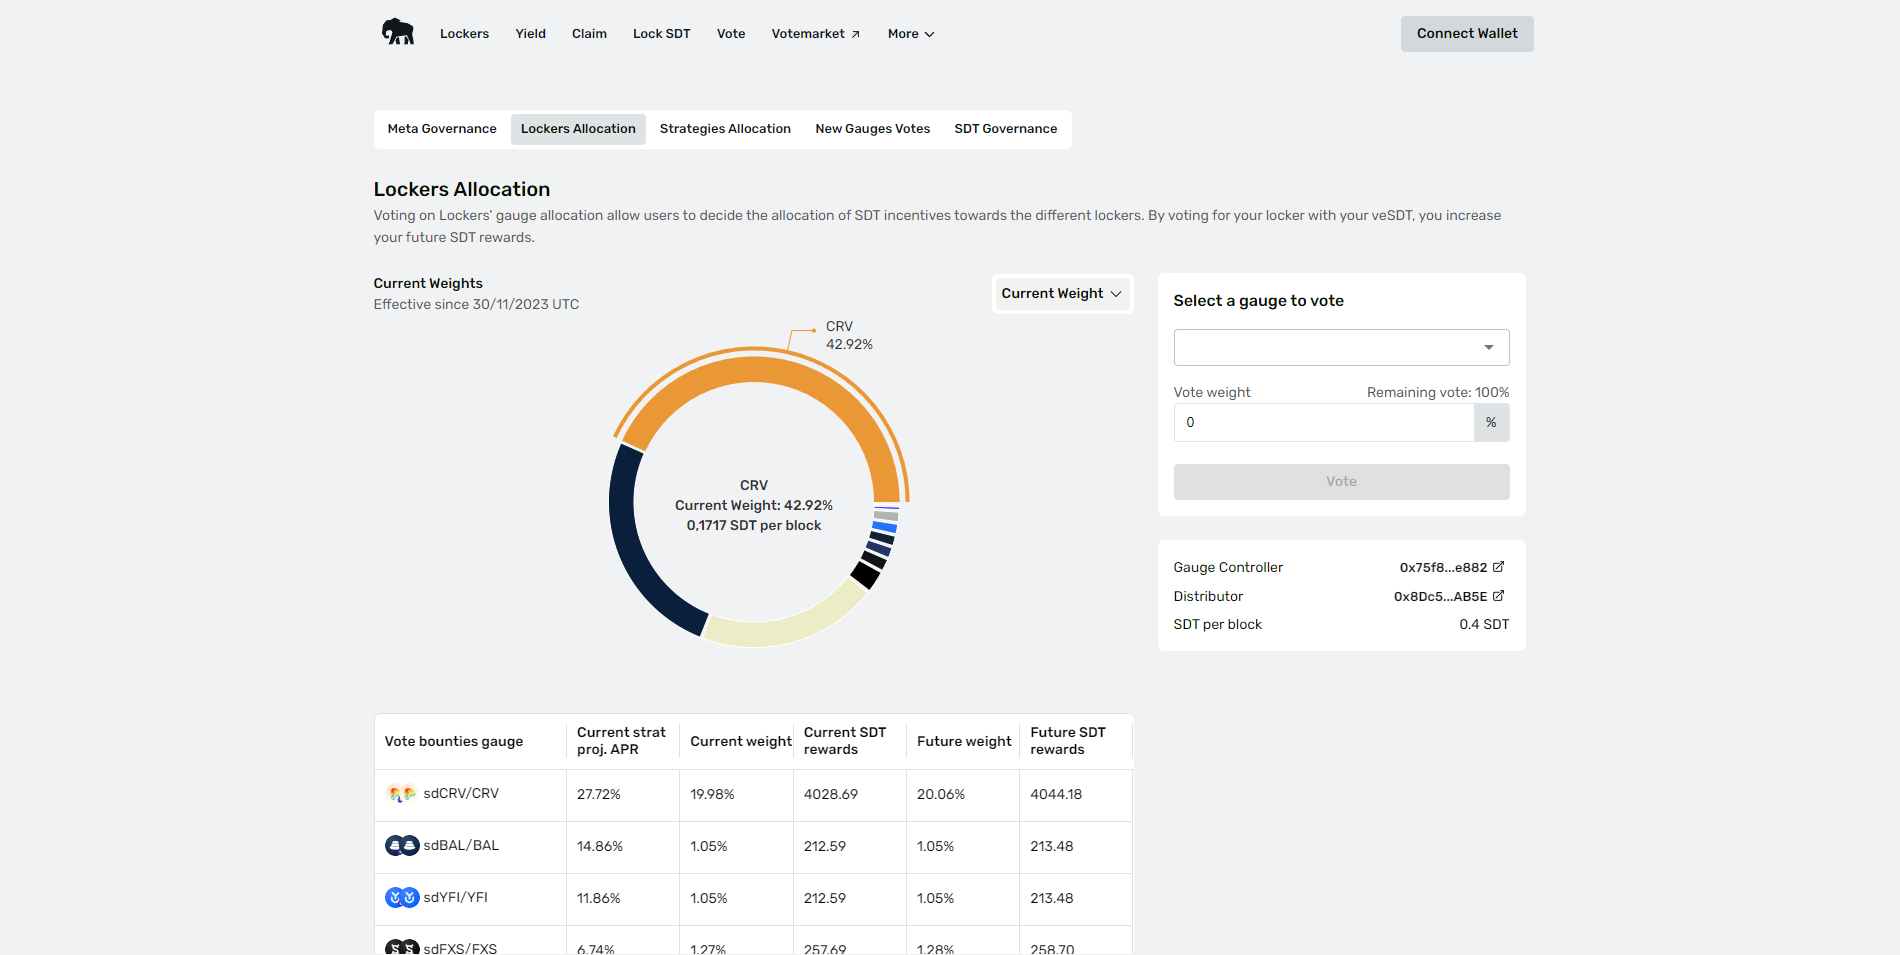Viewport: 1900px width, 955px height.
Task: Open the gauge selection dropdown
Action: point(1340,348)
